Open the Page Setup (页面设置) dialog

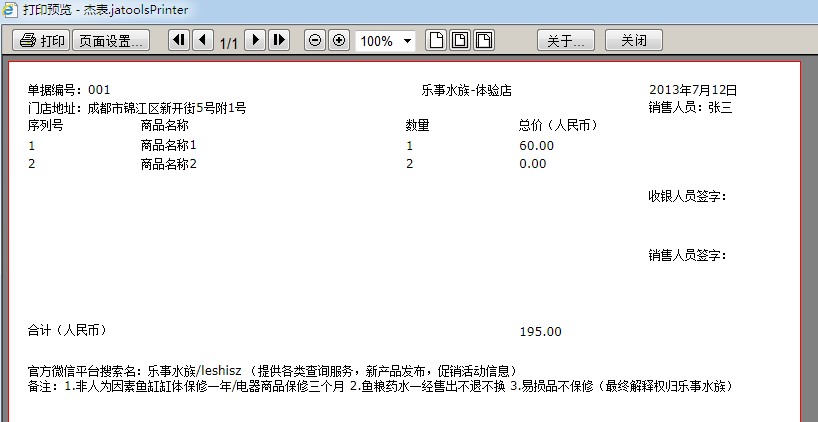coord(111,40)
